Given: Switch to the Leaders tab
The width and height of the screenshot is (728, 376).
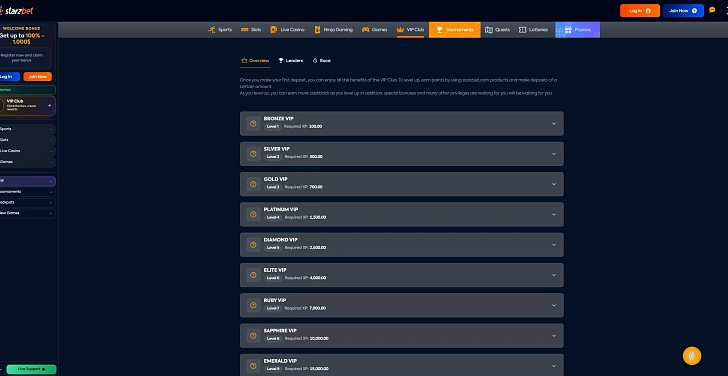Looking at the screenshot, I should tap(291, 61).
